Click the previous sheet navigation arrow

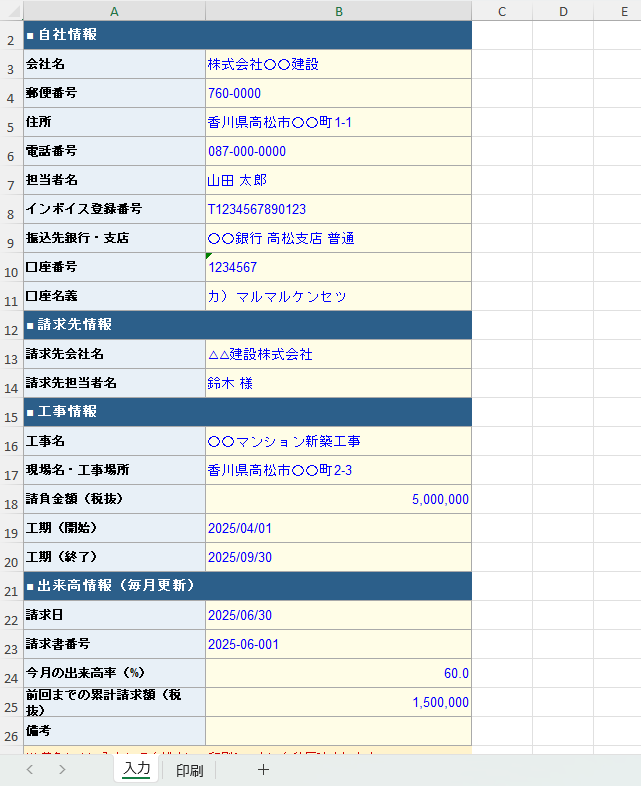pos(30,770)
